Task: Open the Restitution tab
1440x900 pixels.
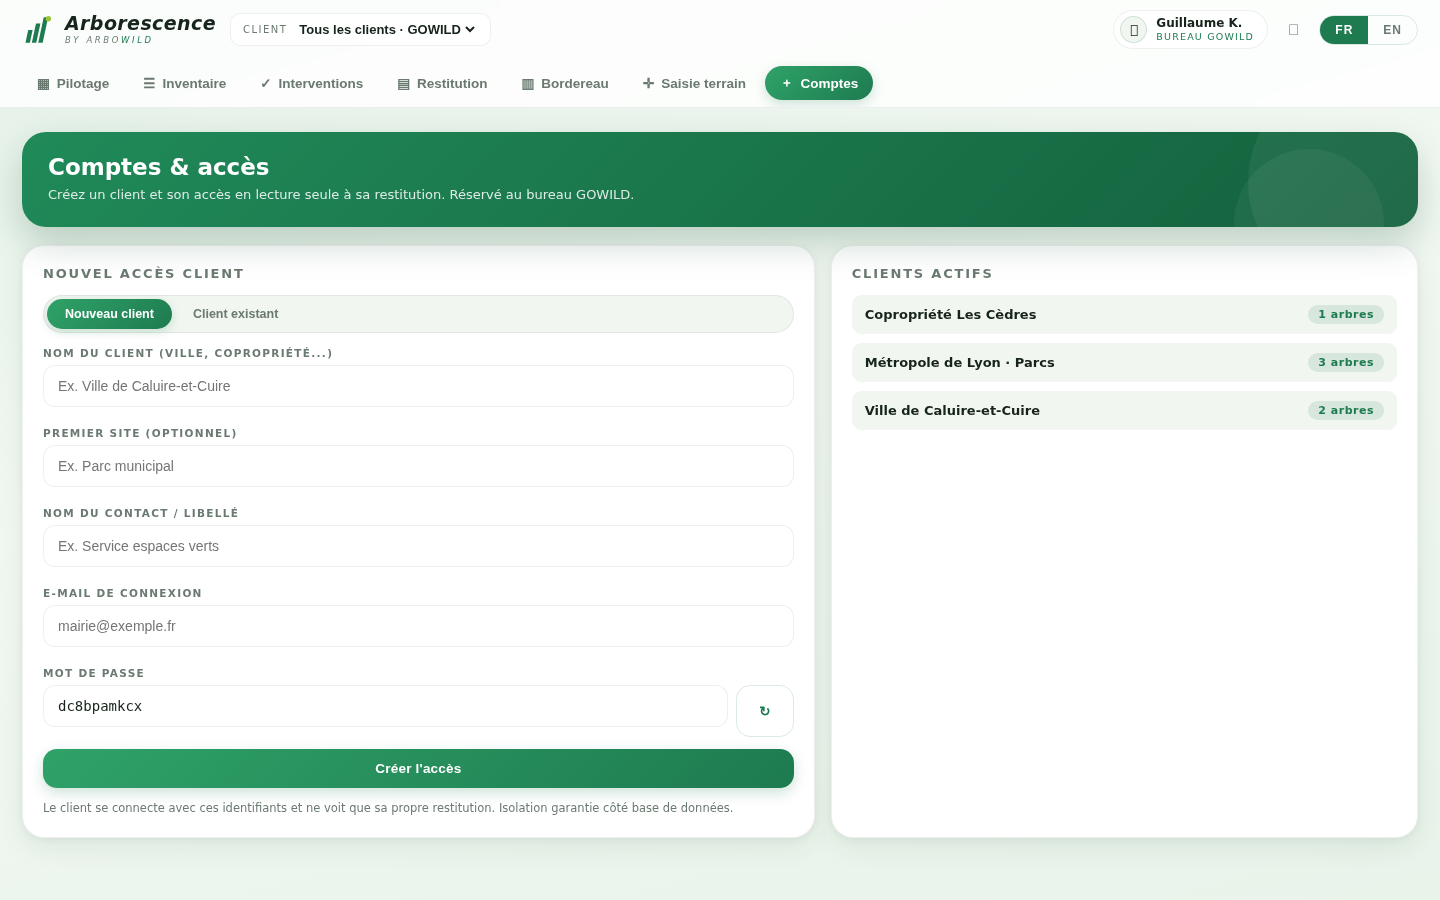Action: tap(442, 83)
